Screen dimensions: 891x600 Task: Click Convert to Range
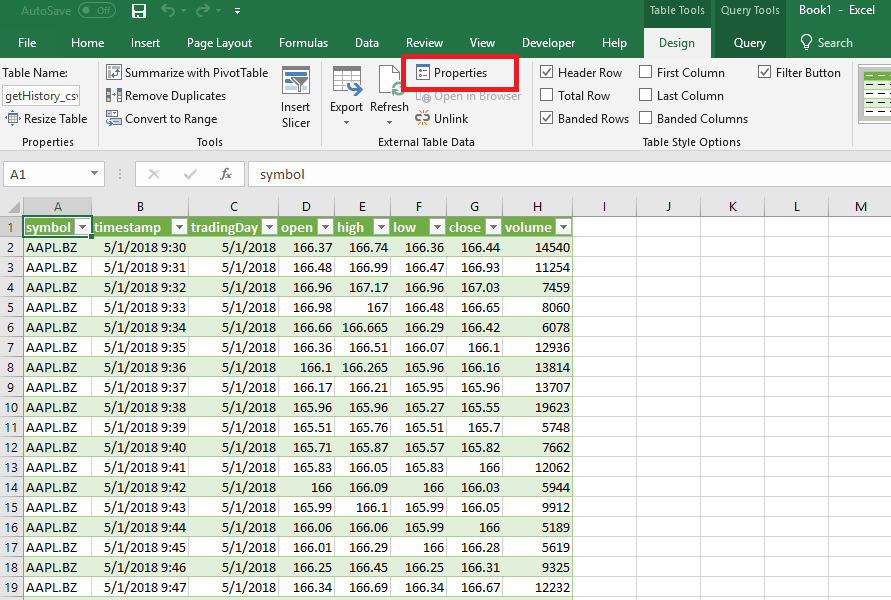click(x=162, y=119)
